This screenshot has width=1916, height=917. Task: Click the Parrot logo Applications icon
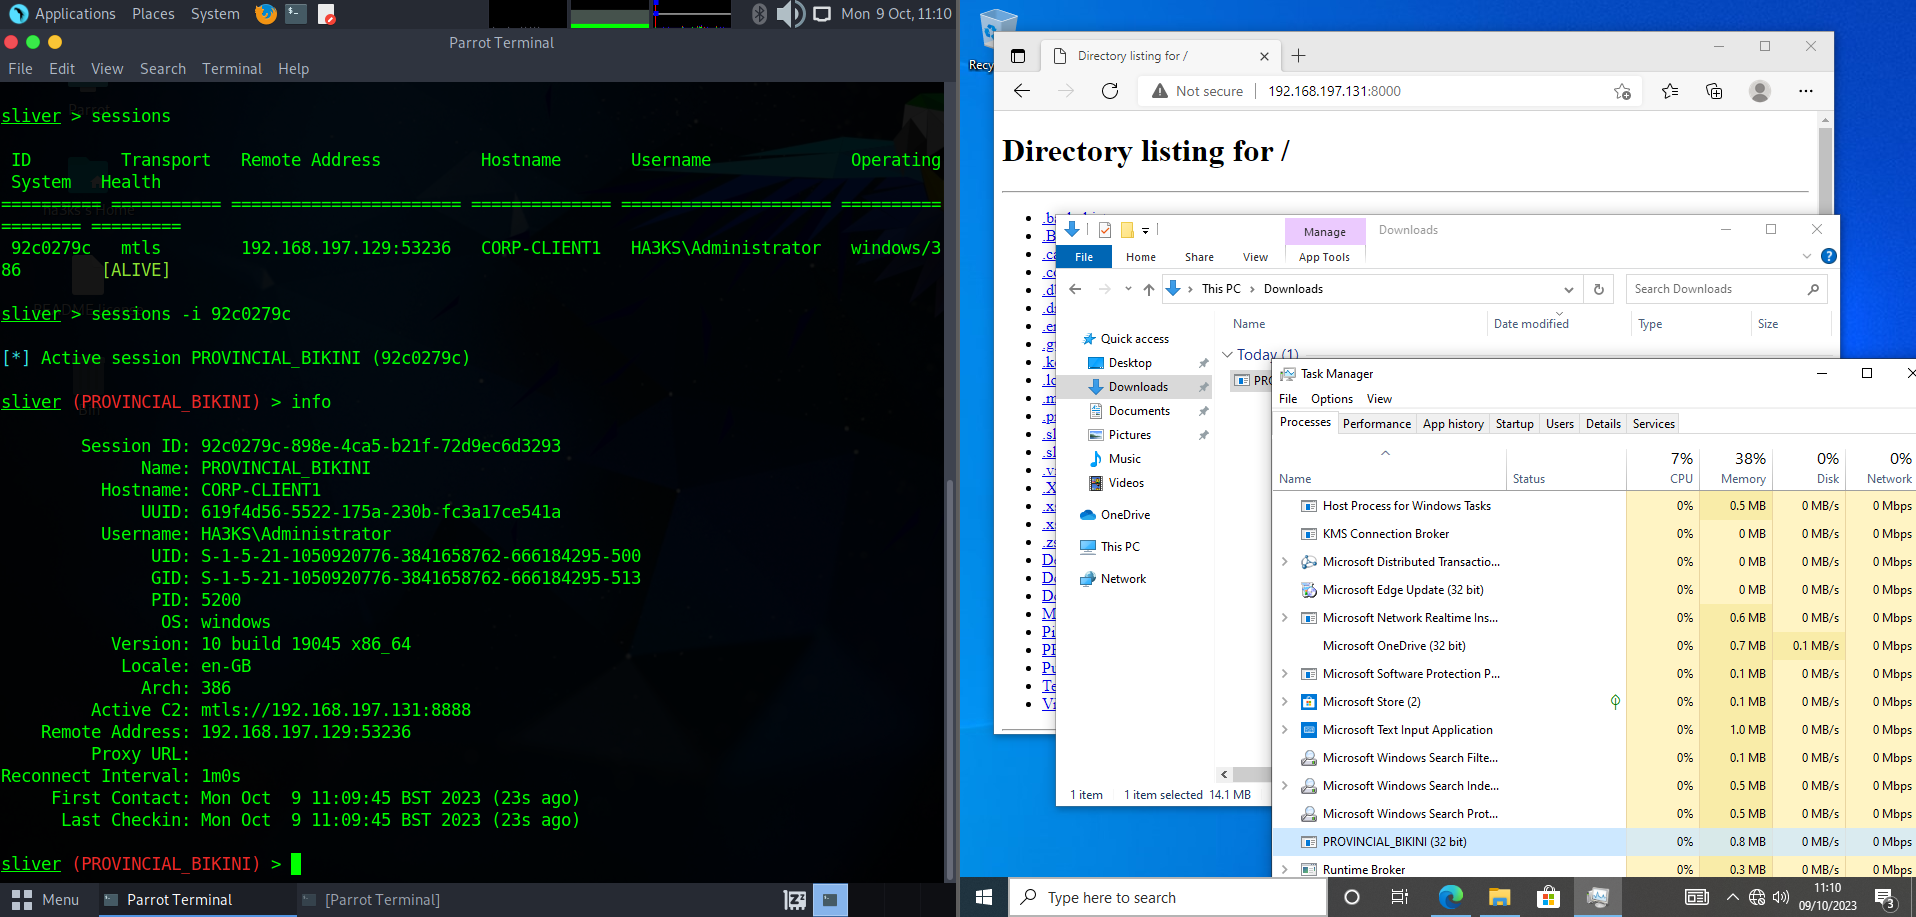18,14
